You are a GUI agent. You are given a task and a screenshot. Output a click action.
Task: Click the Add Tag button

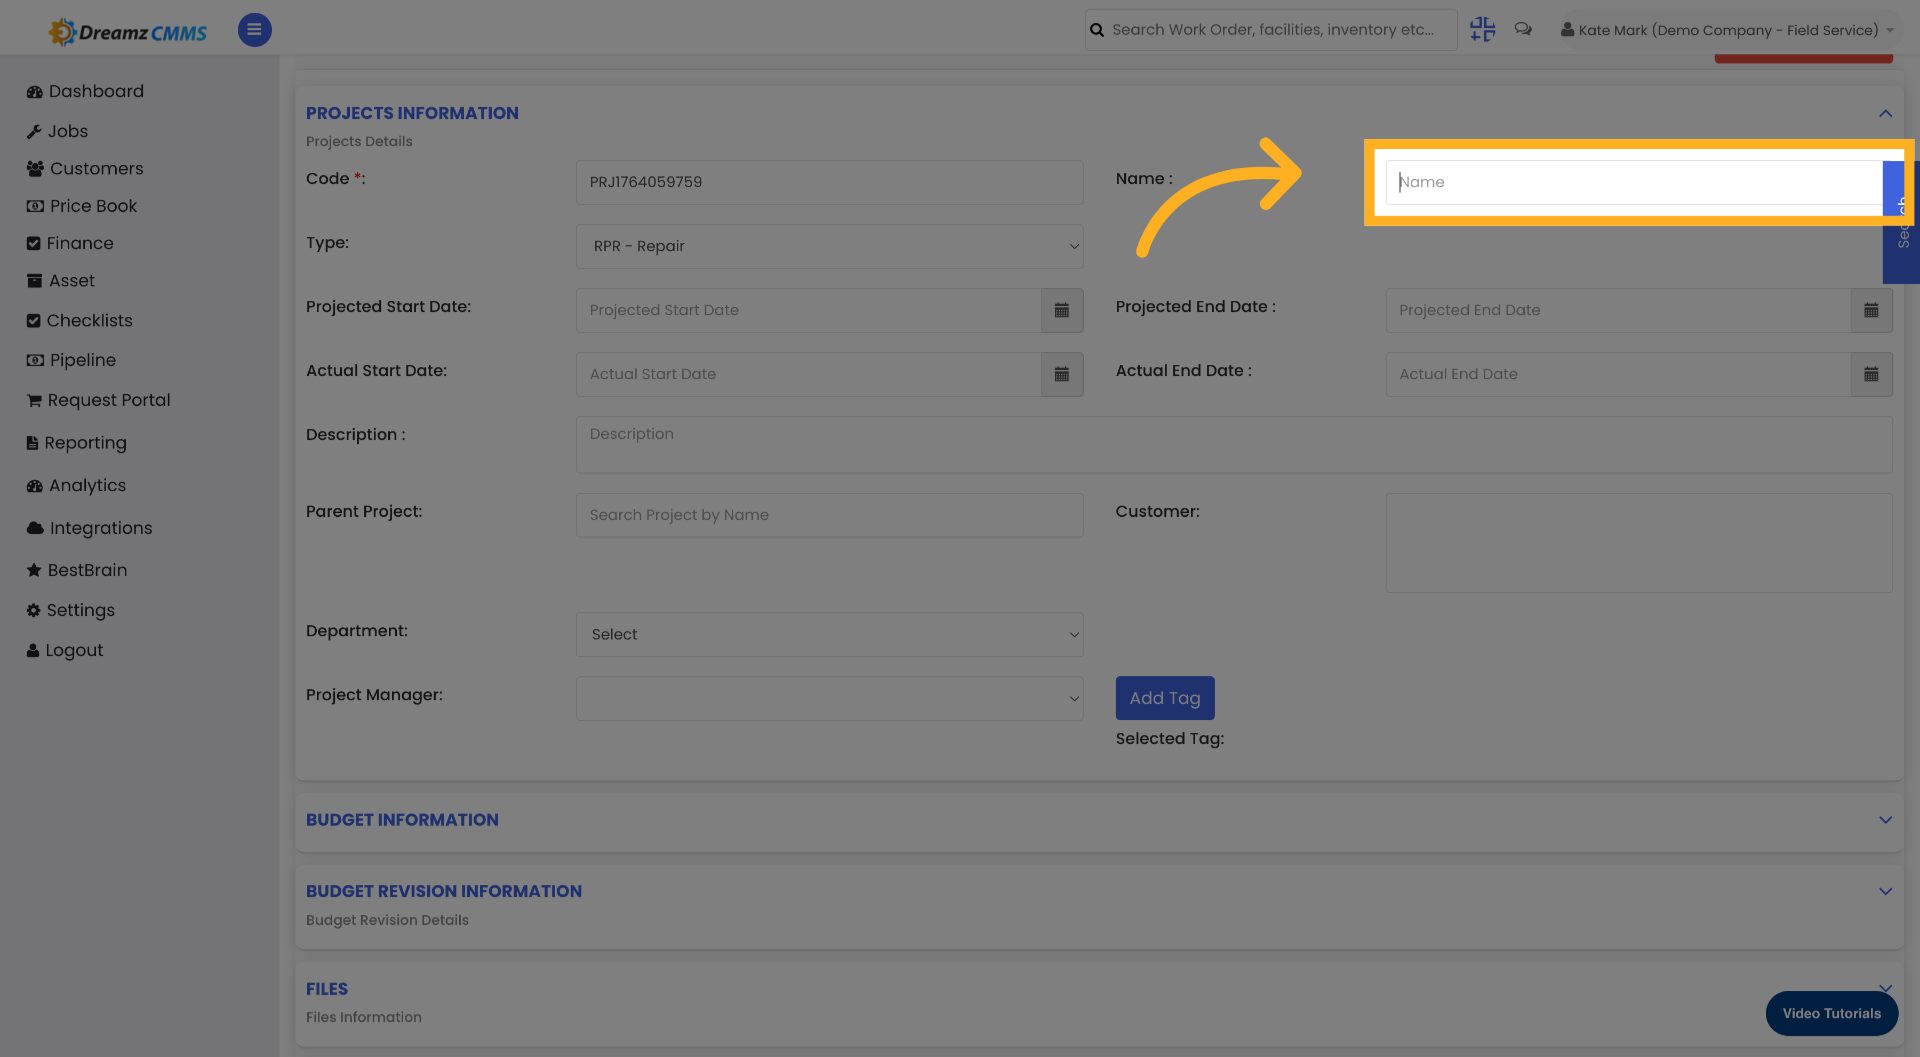coord(1165,698)
